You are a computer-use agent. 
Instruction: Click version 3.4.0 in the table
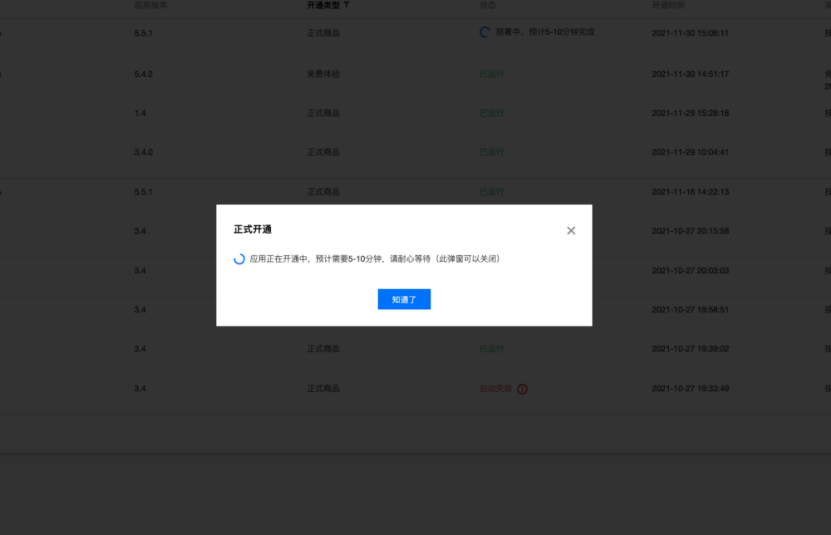[x=143, y=152]
